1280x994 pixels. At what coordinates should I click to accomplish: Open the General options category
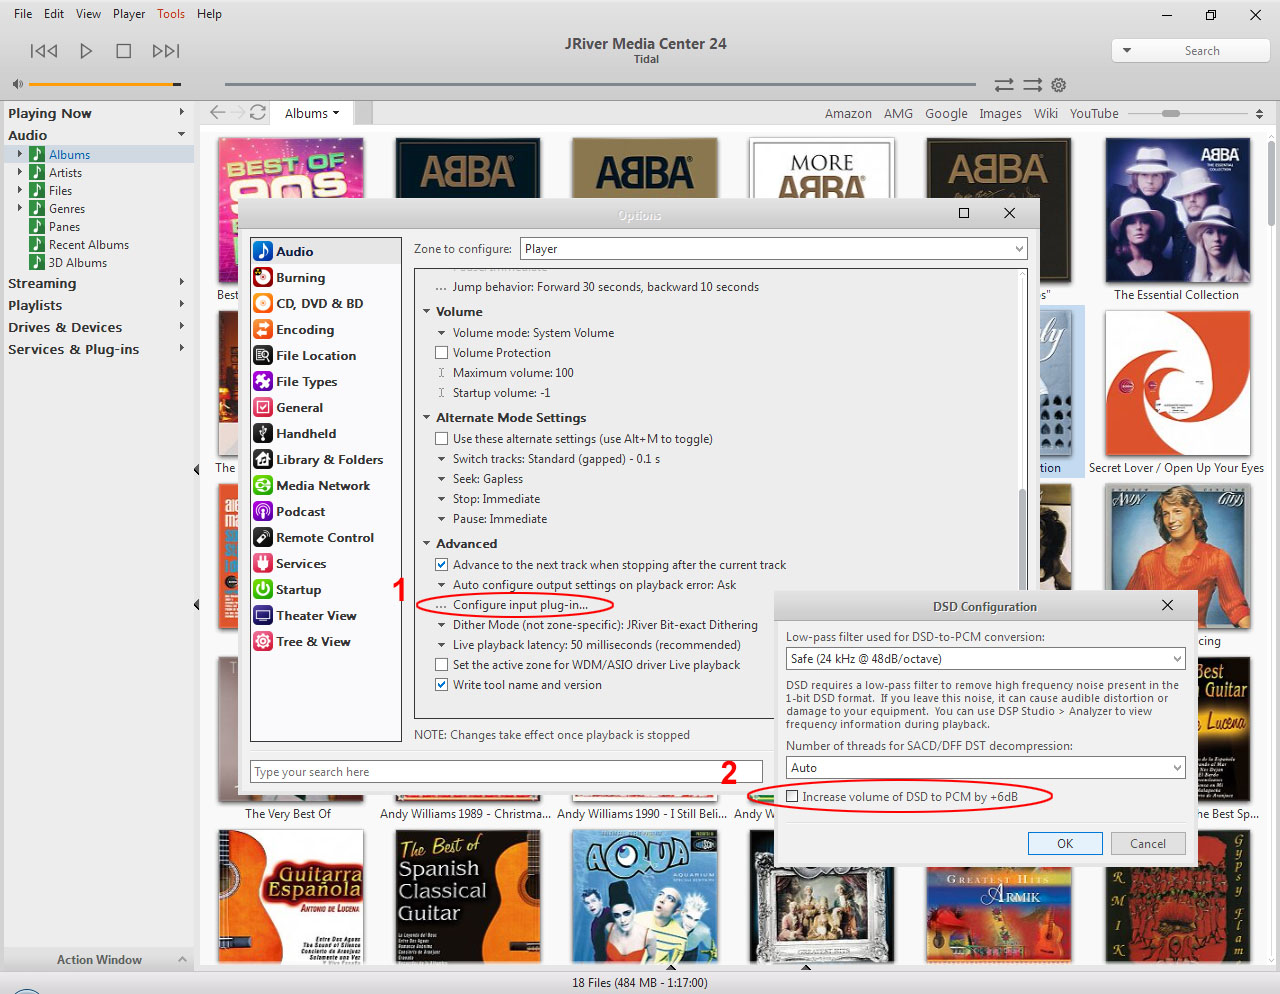click(299, 407)
